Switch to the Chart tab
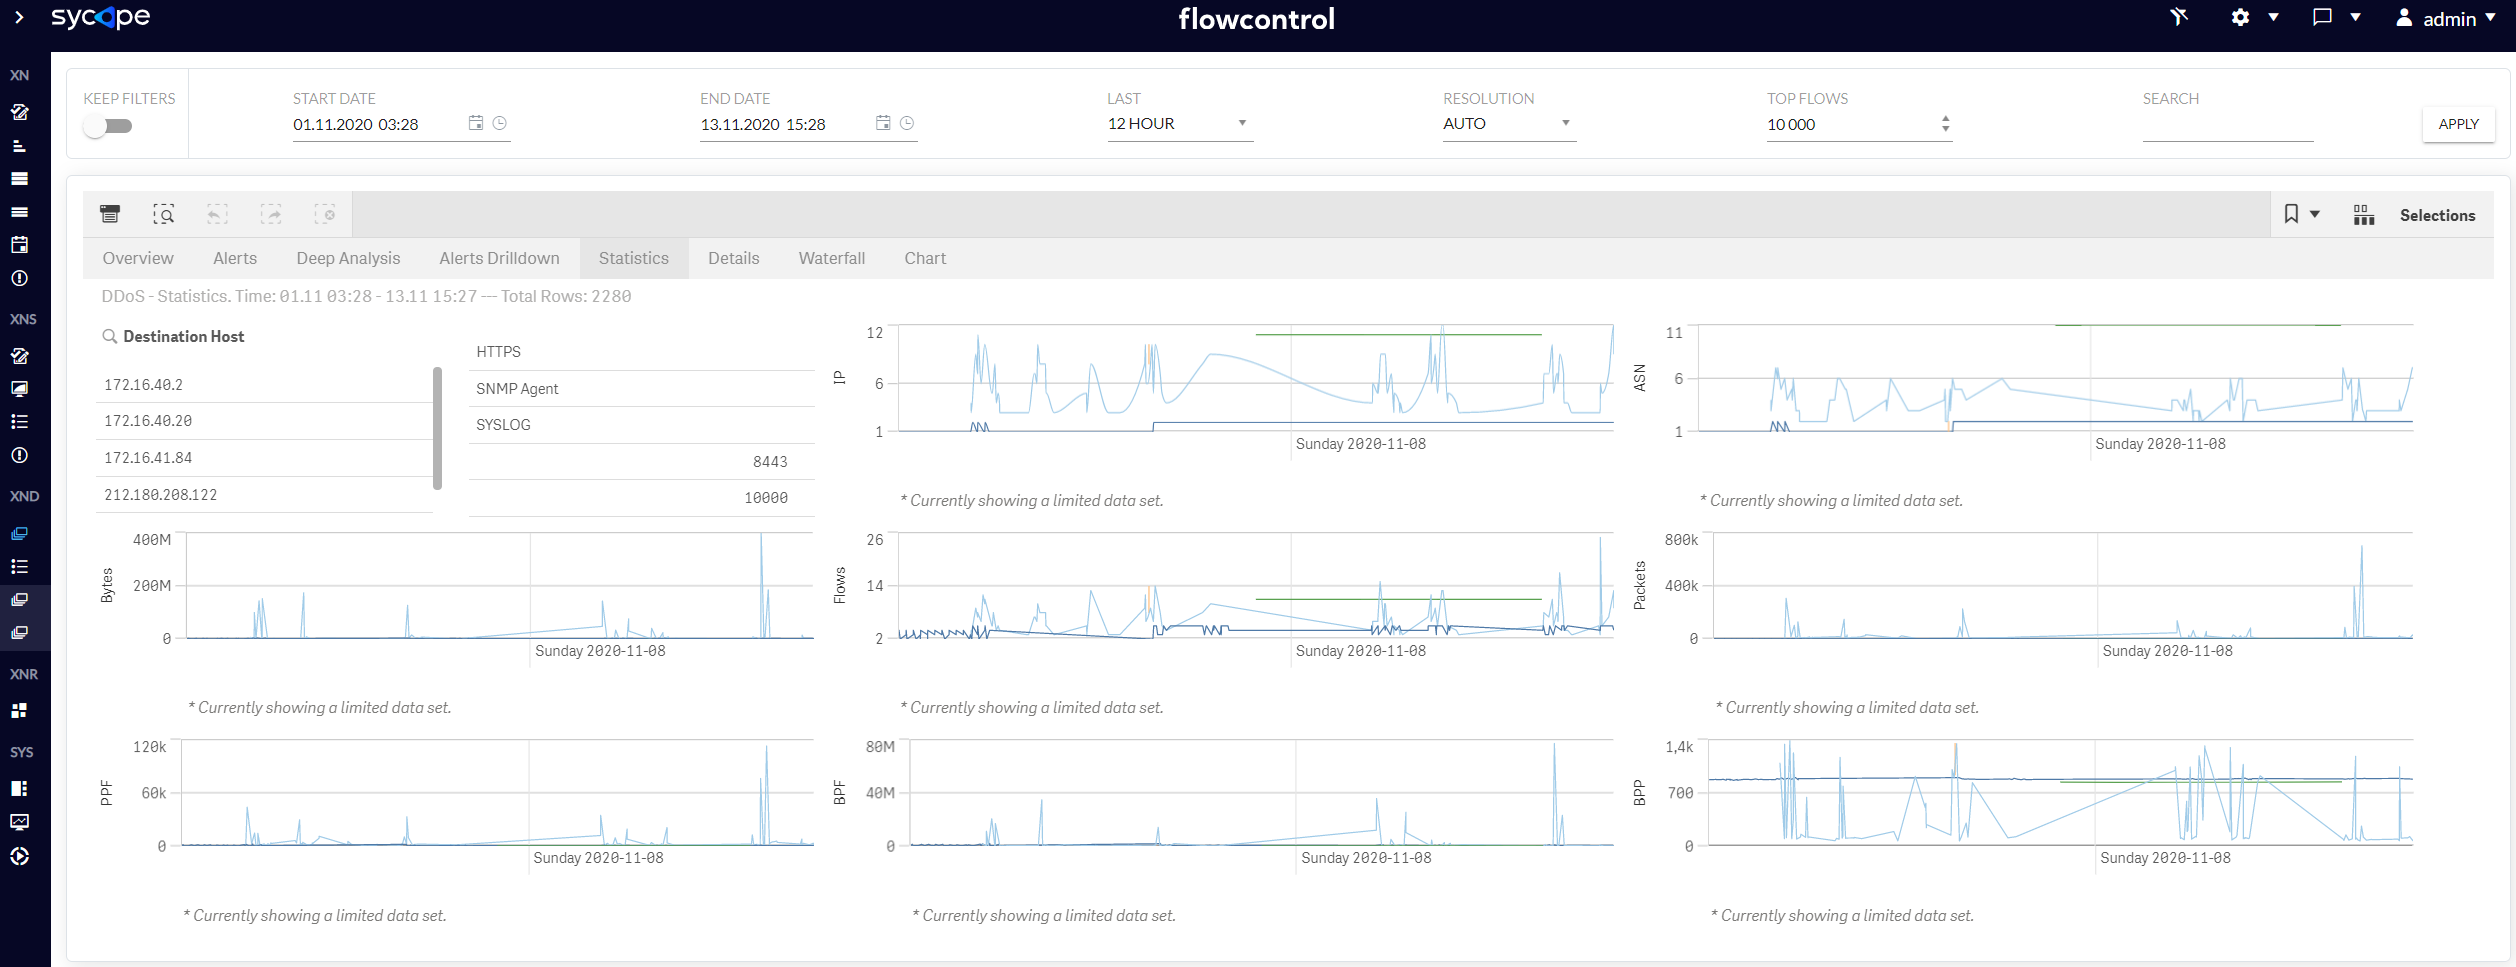The image size is (2516, 967). [x=925, y=258]
